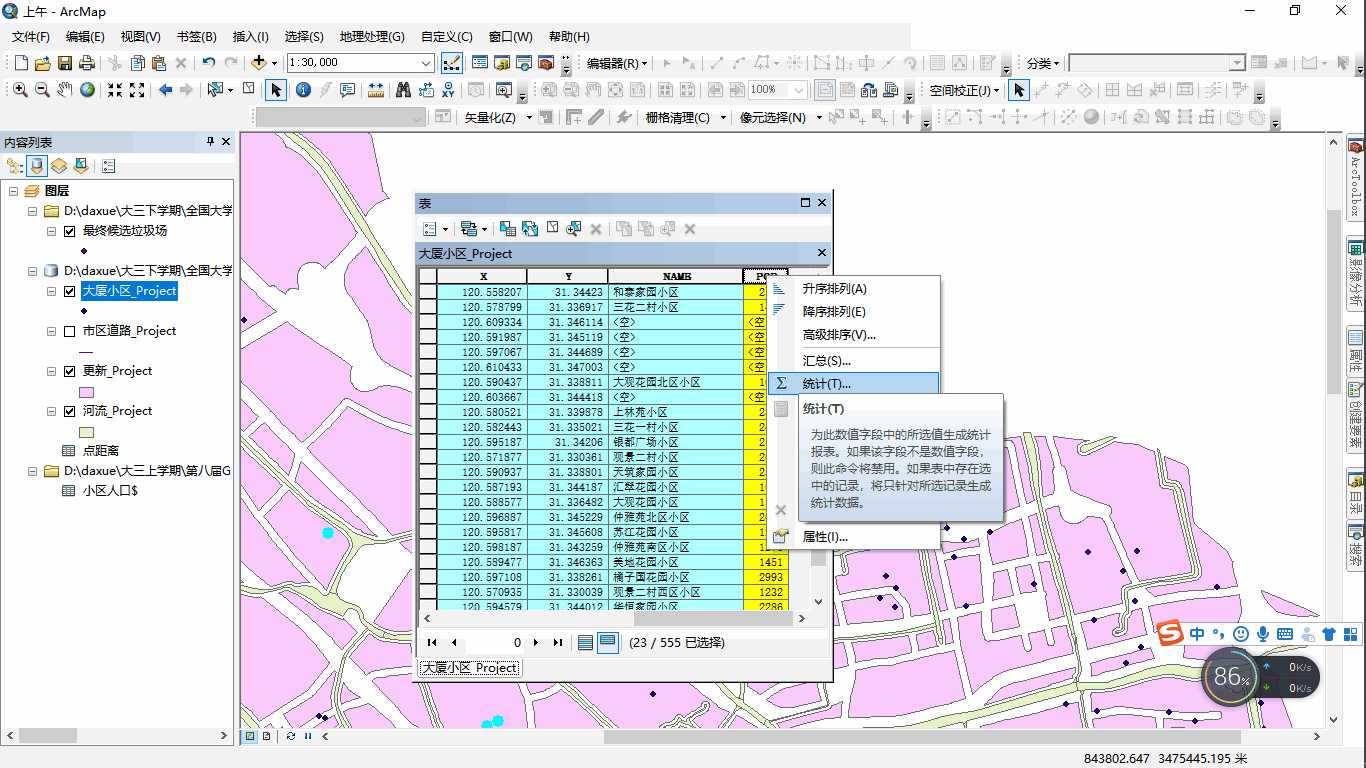Click the Find binoculars icon
The height and width of the screenshot is (768, 1366).
coord(403,90)
